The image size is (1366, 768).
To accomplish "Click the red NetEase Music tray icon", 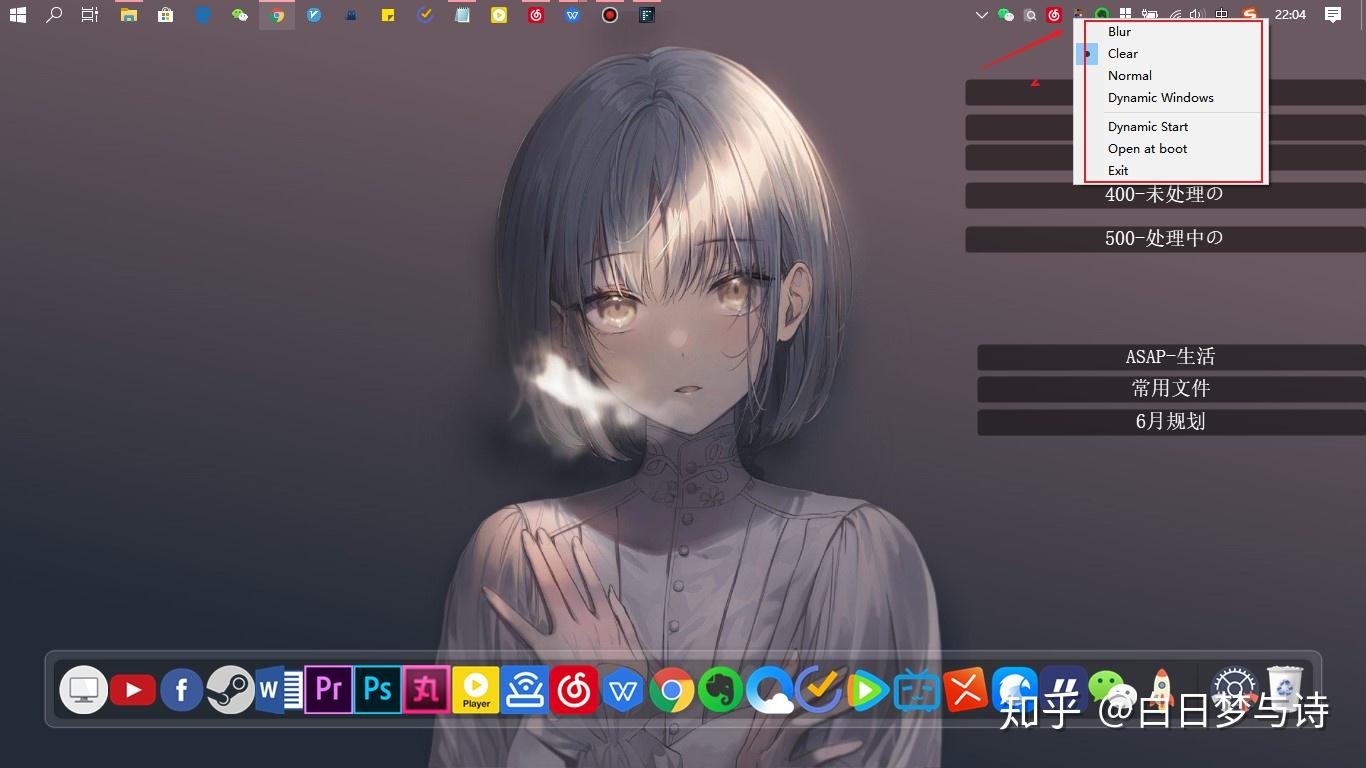I will pos(1054,15).
